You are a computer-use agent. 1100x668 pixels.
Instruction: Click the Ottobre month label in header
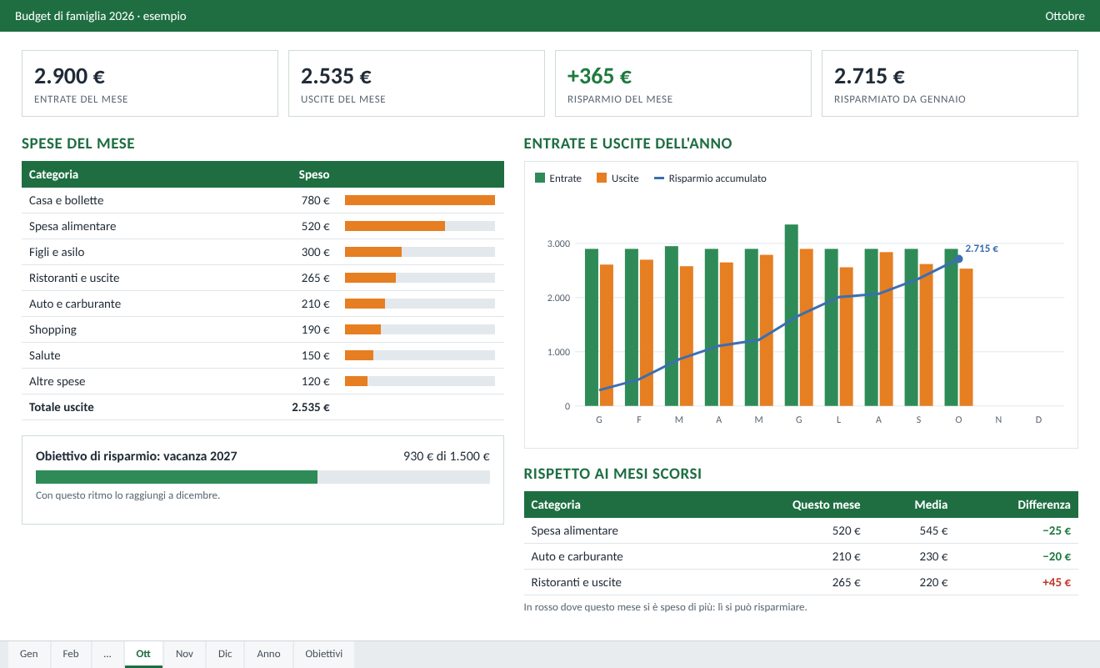click(x=1064, y=15)
